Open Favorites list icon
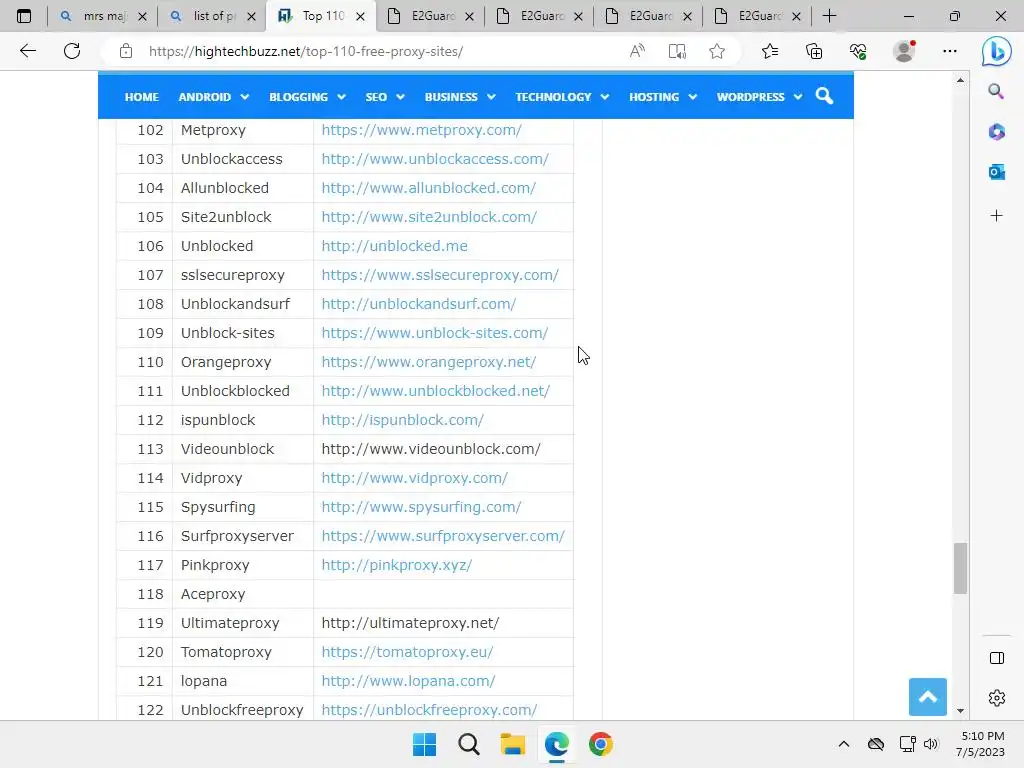This screenshot has width=1024, height=768. click(770, 51)
